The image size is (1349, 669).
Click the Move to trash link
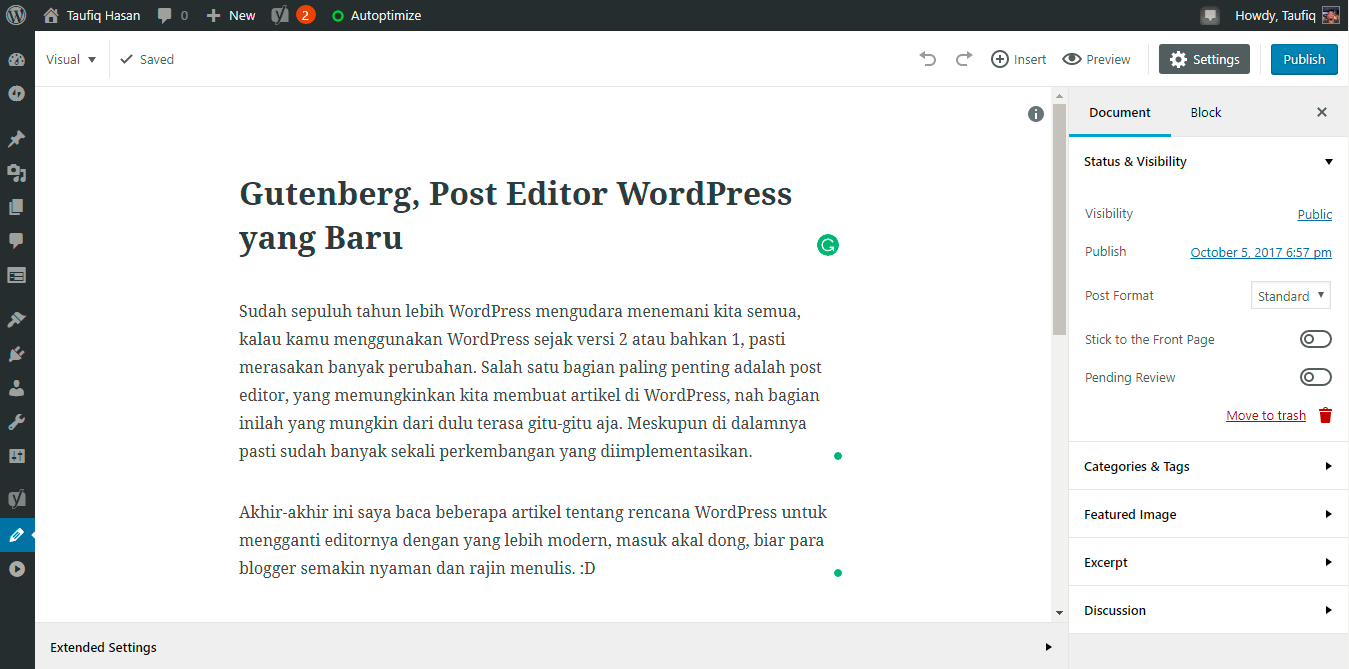(1266, 415)
